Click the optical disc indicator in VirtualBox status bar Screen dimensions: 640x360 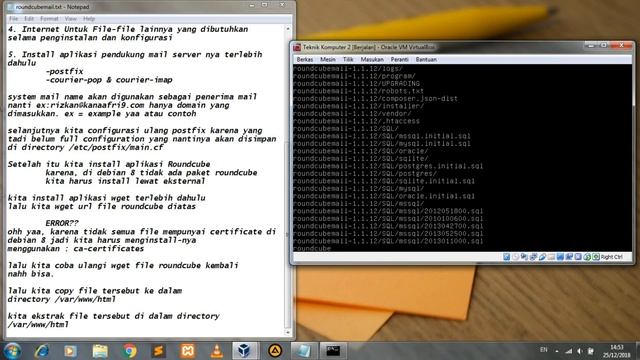click(x=516, y=257)
